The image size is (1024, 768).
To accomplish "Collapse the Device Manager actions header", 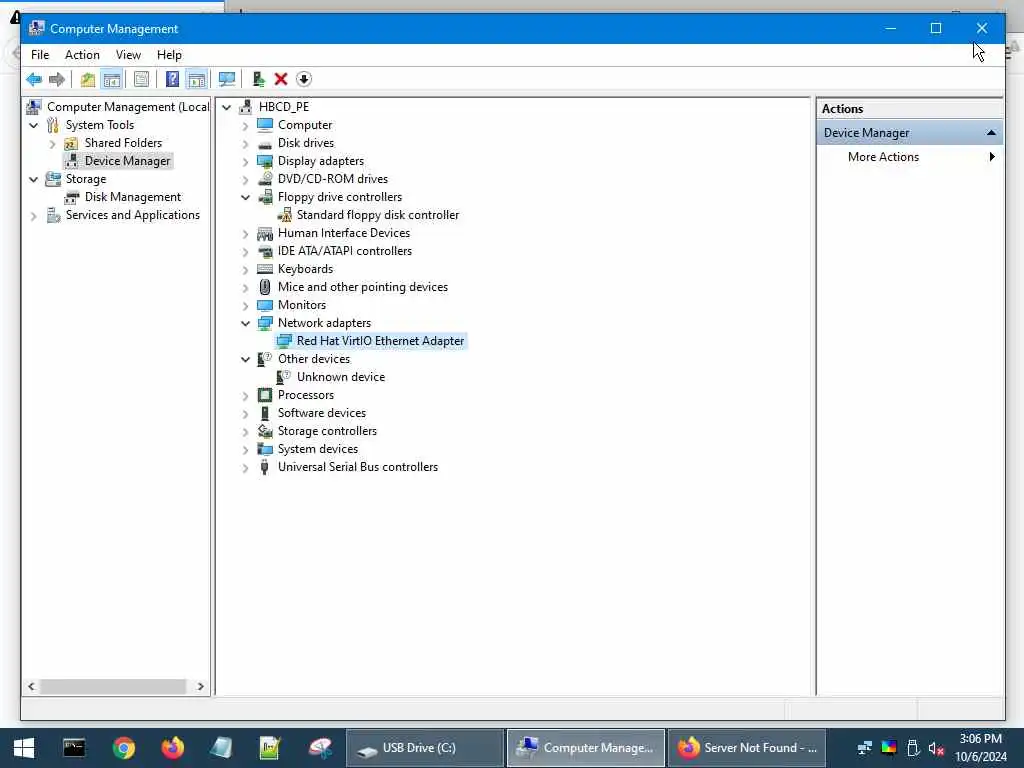I will coord(991,133).
